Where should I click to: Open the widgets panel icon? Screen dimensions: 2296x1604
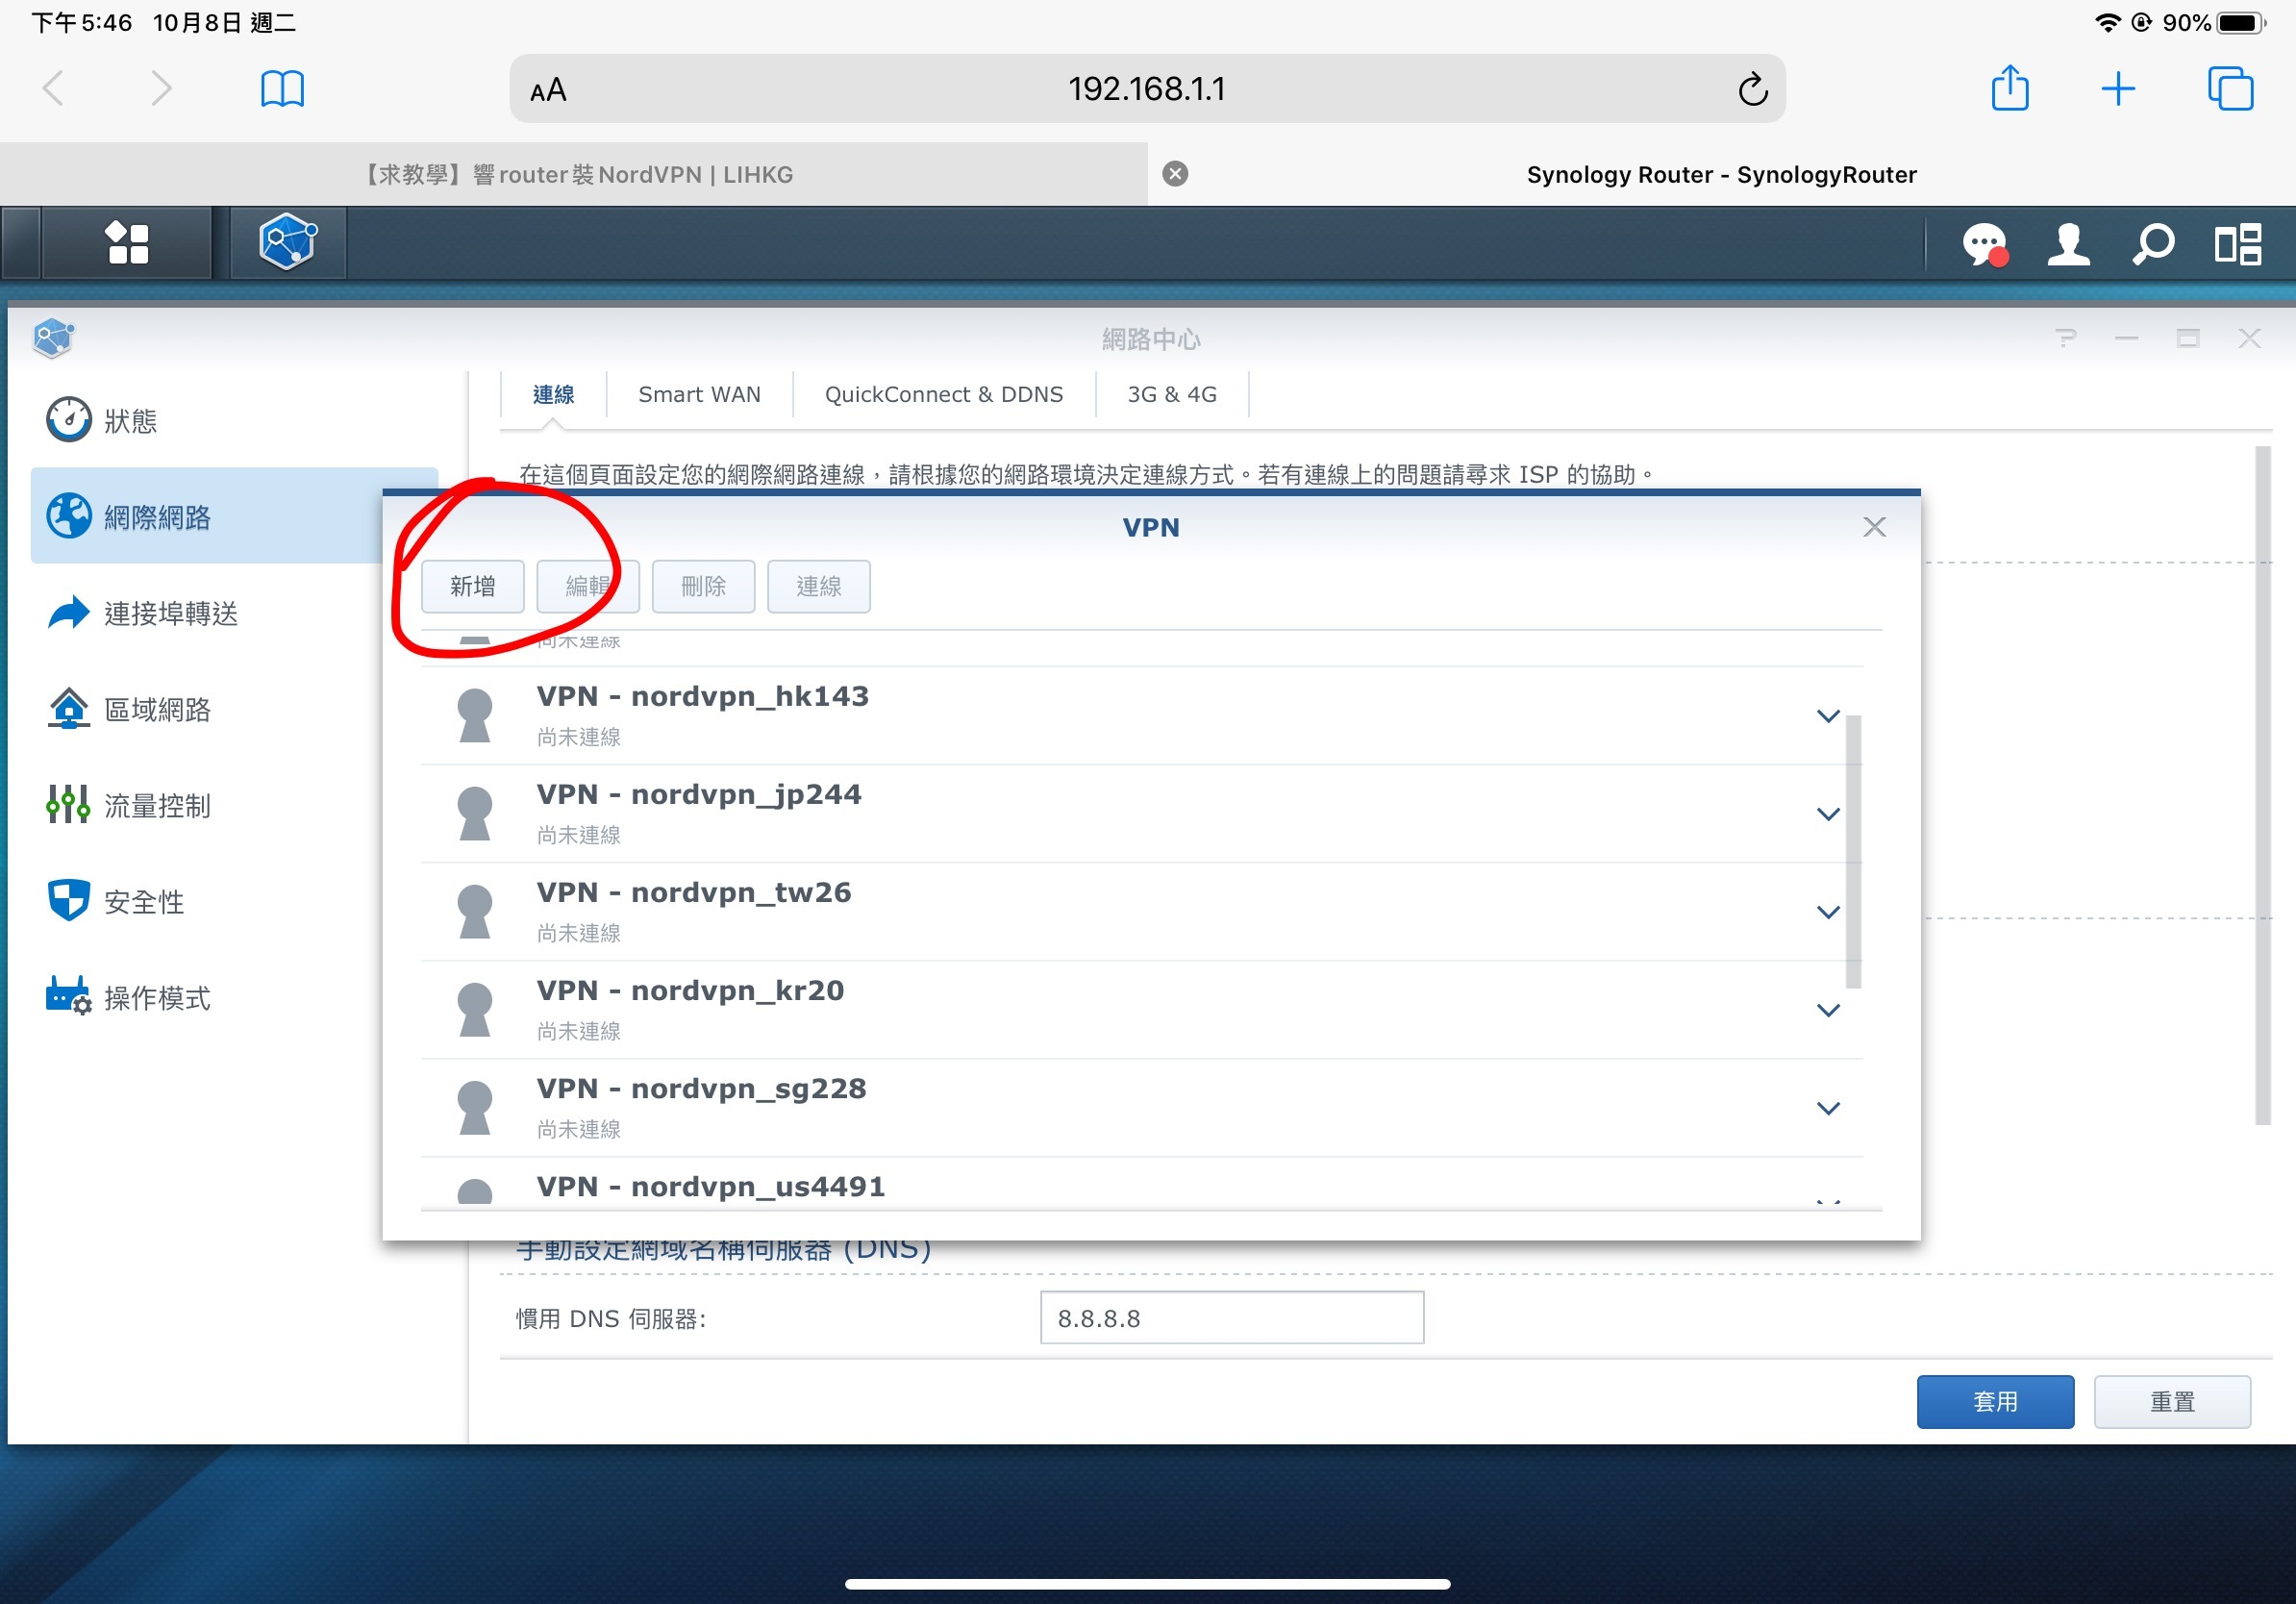2238,245
